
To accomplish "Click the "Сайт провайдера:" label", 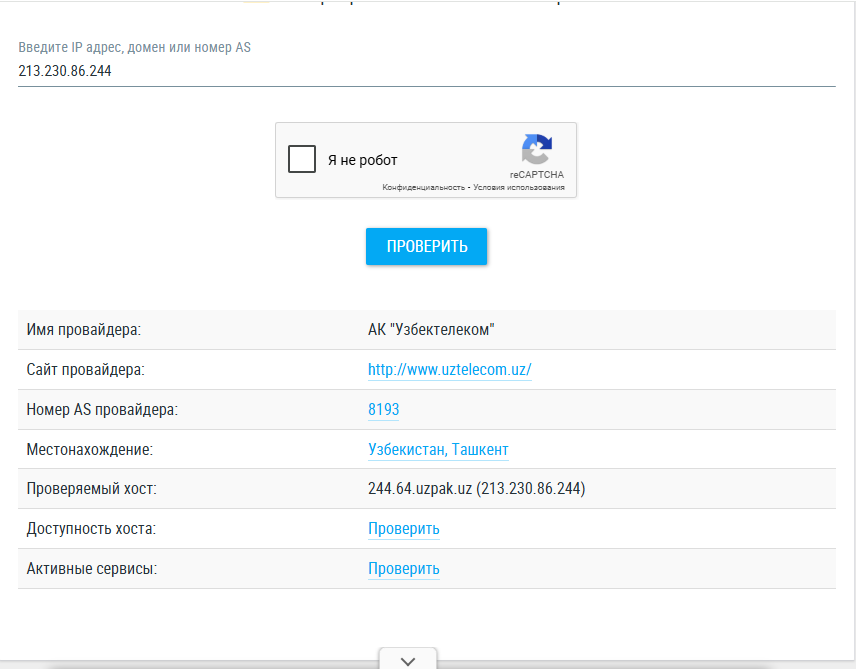I will coord(86,370).
